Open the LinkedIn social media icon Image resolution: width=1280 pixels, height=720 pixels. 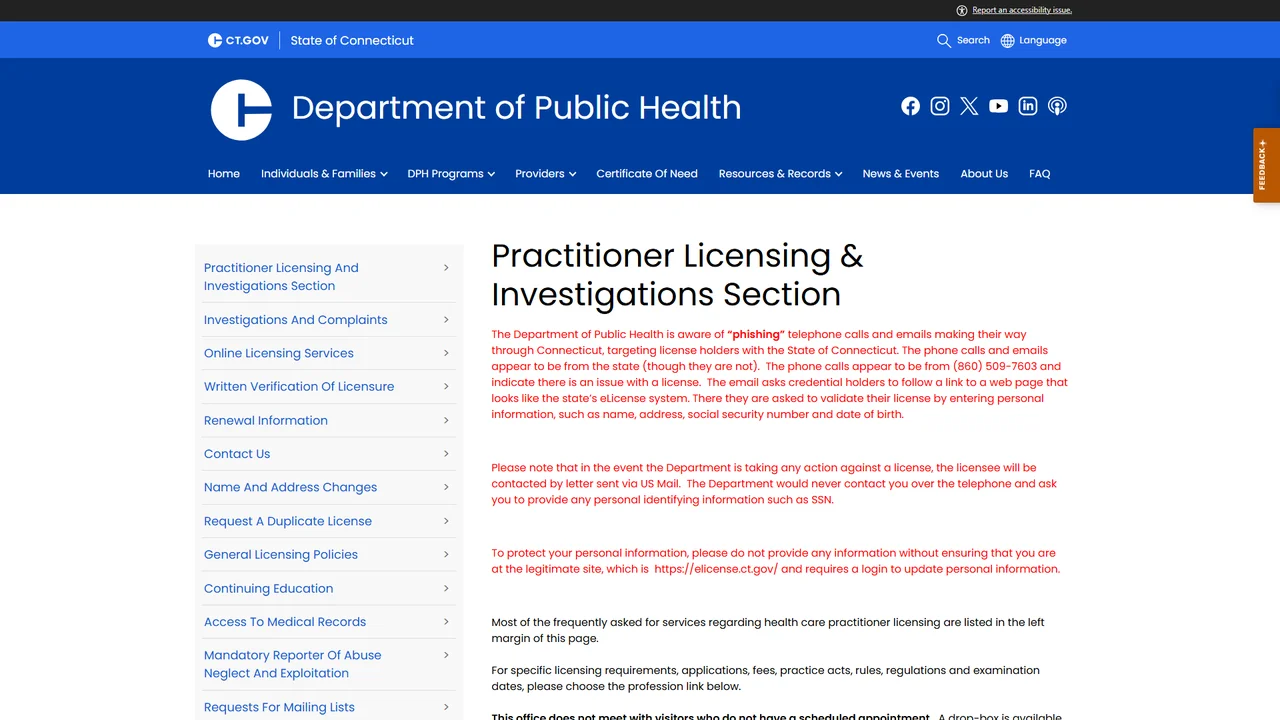(1028, 106)
